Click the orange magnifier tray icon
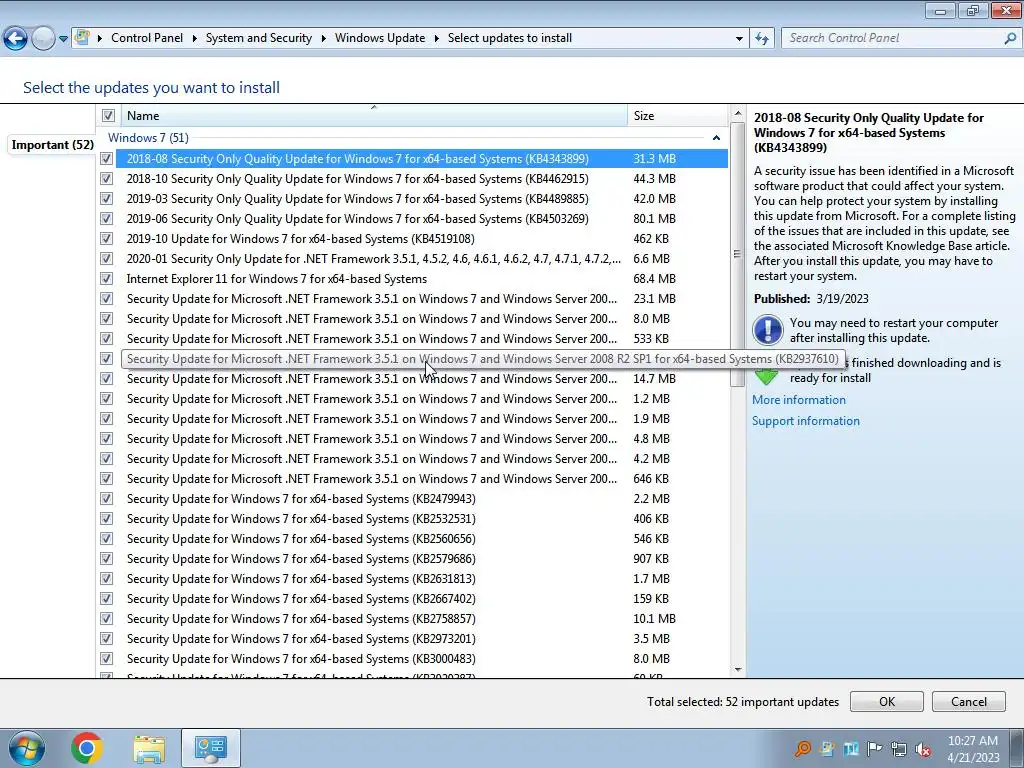This screenshot has width=1024, height=768. tap(803, 749)
